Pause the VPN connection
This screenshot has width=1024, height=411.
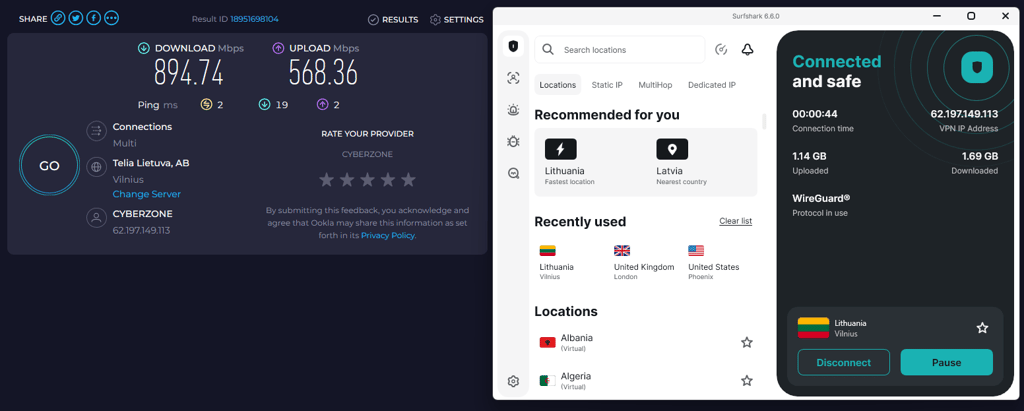tap(946, 363)
